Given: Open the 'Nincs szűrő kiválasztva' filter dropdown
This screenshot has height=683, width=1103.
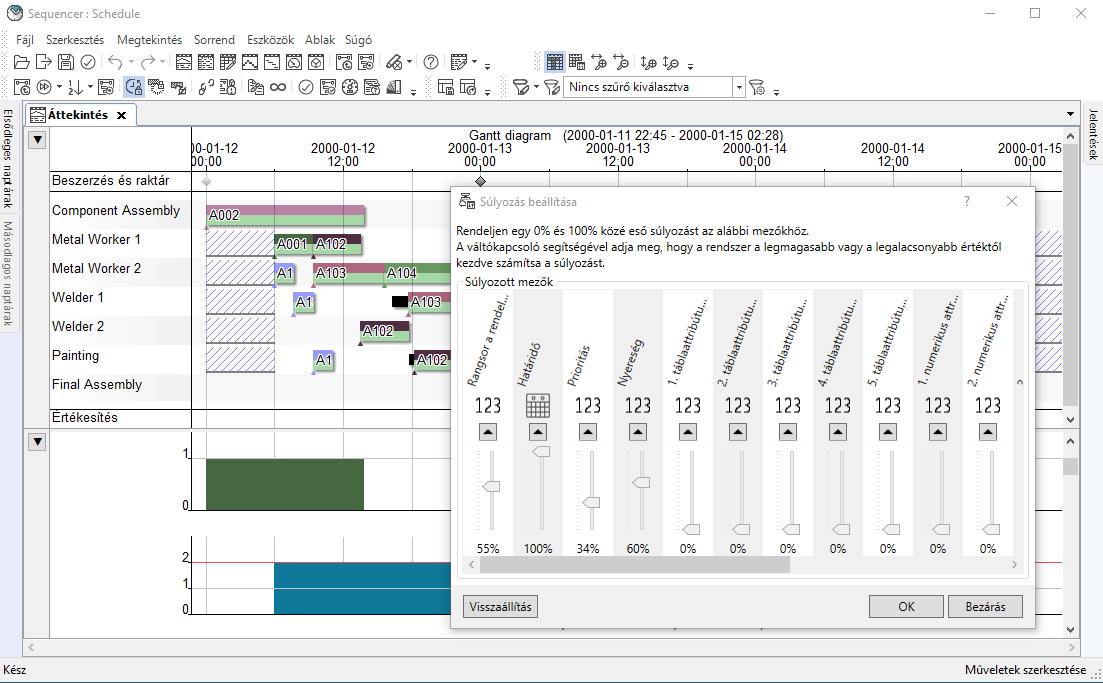Looking at the screenshot, I should tap(739, 87).
